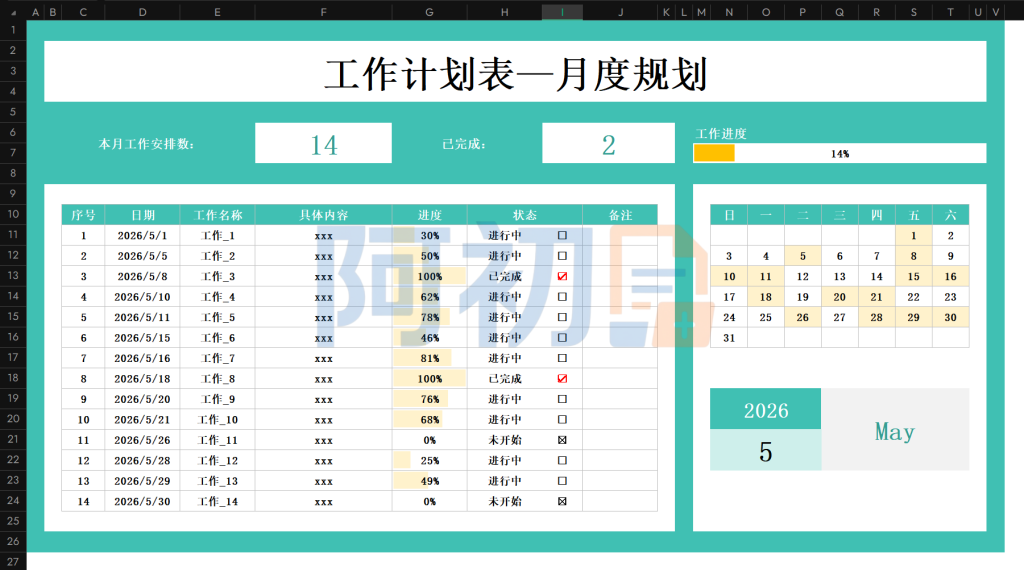Select the 0% progress cell of 工作_14
1024x570 pixels.
(430, 501)
